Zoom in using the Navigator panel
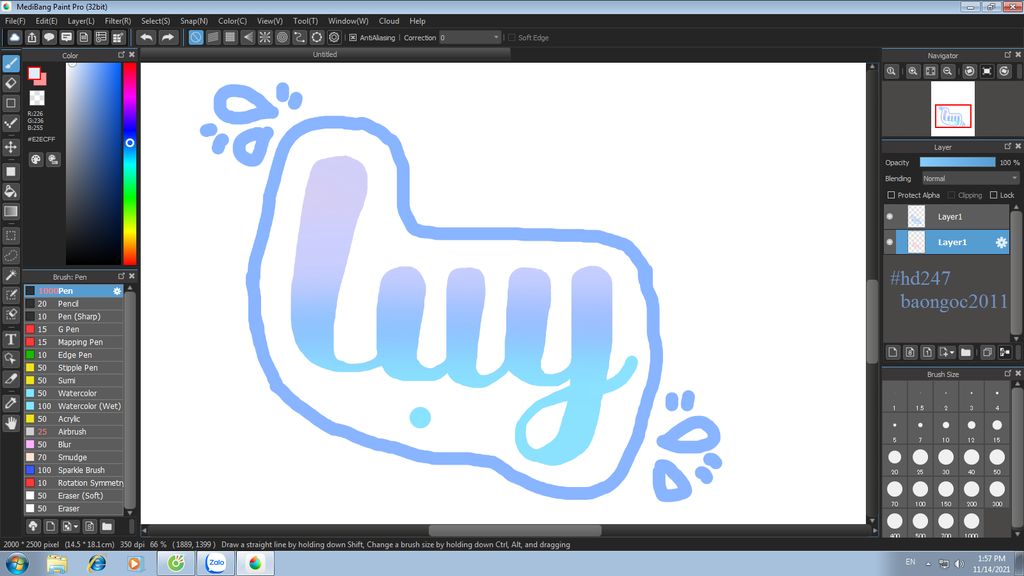This screenshot has width=1024, height=576. point(913,71)
